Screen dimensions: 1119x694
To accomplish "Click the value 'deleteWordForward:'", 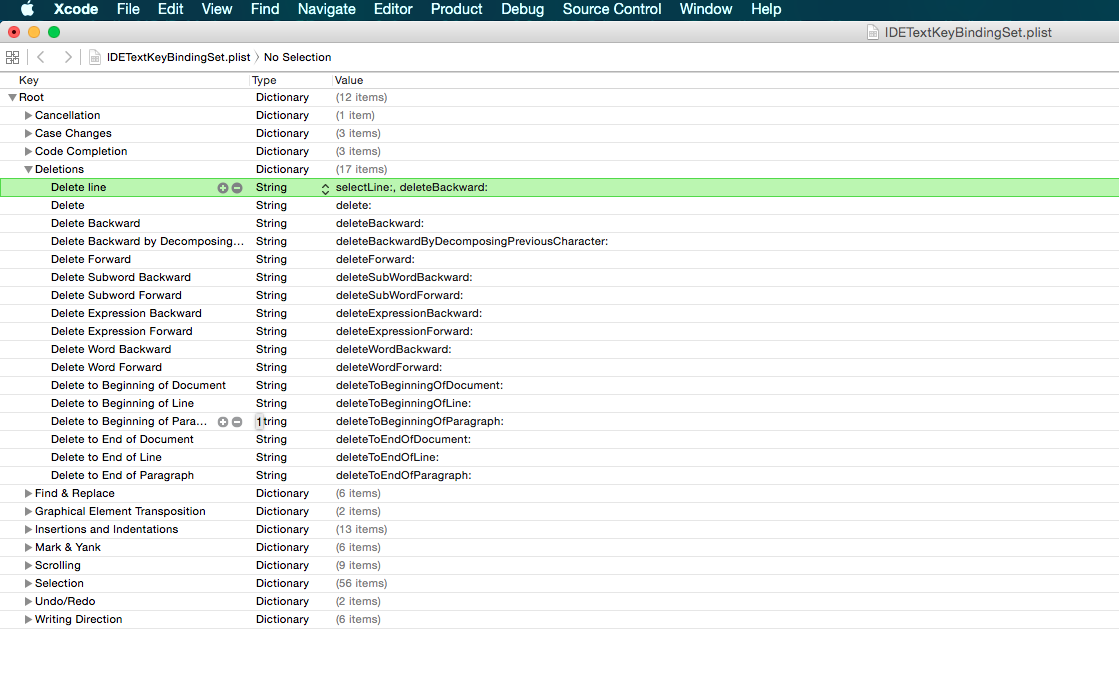I will [x=389, y=367].
